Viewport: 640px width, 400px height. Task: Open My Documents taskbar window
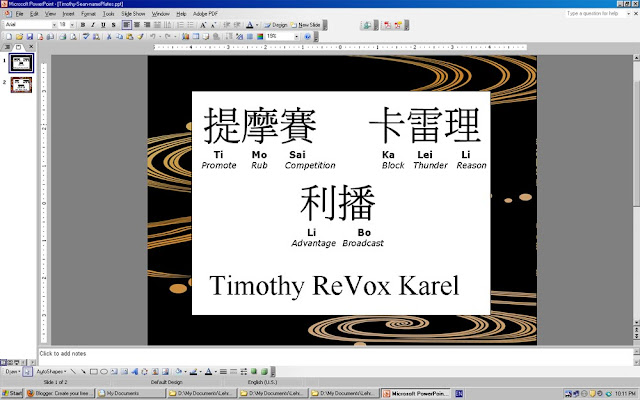(131, 393)
